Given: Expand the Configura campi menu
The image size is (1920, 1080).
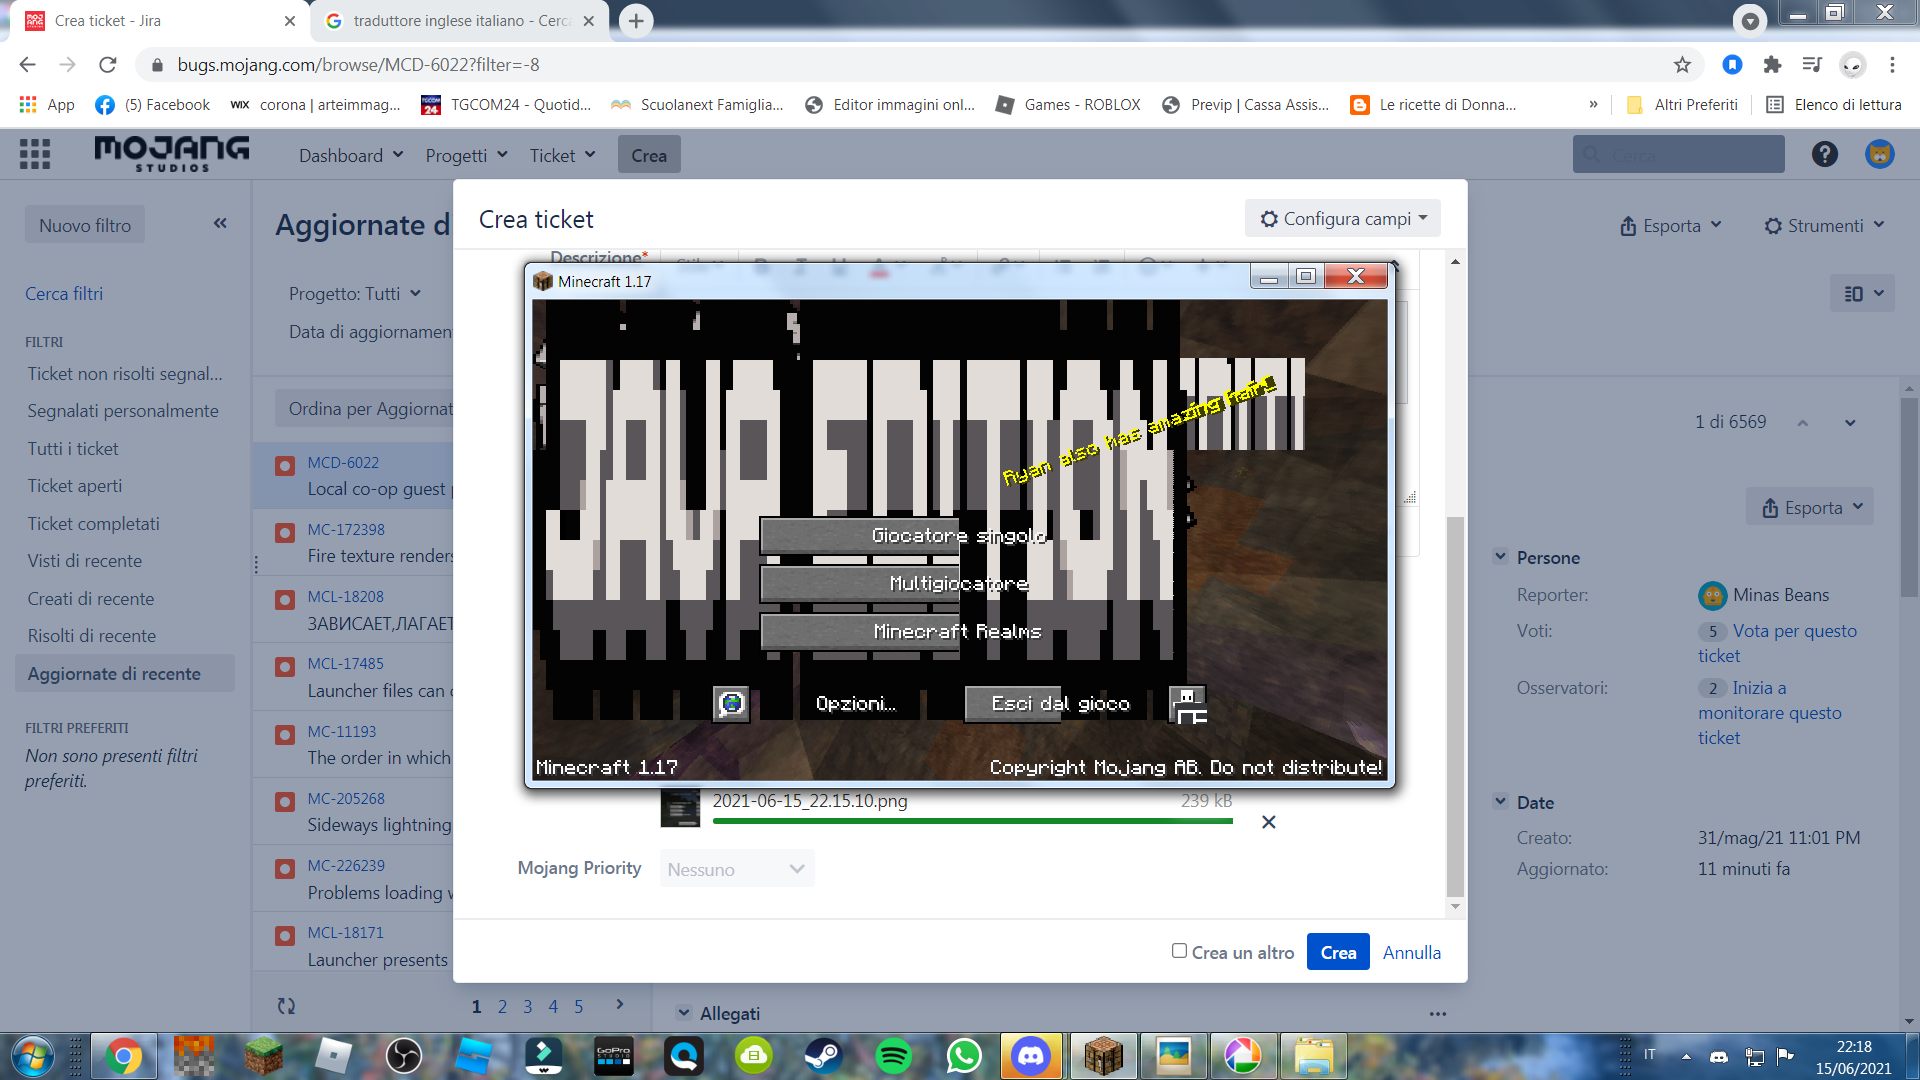Looking at the screenshot, I should click(1342, 219).
